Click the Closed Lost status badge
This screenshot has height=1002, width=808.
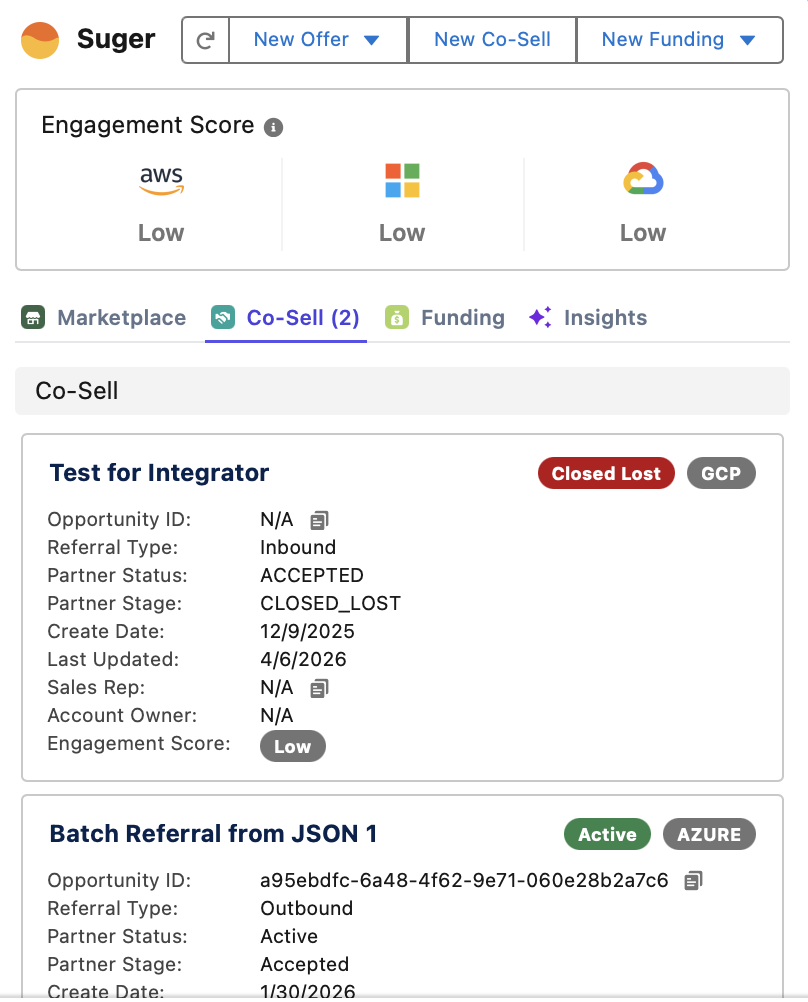[x=606, y=472]
